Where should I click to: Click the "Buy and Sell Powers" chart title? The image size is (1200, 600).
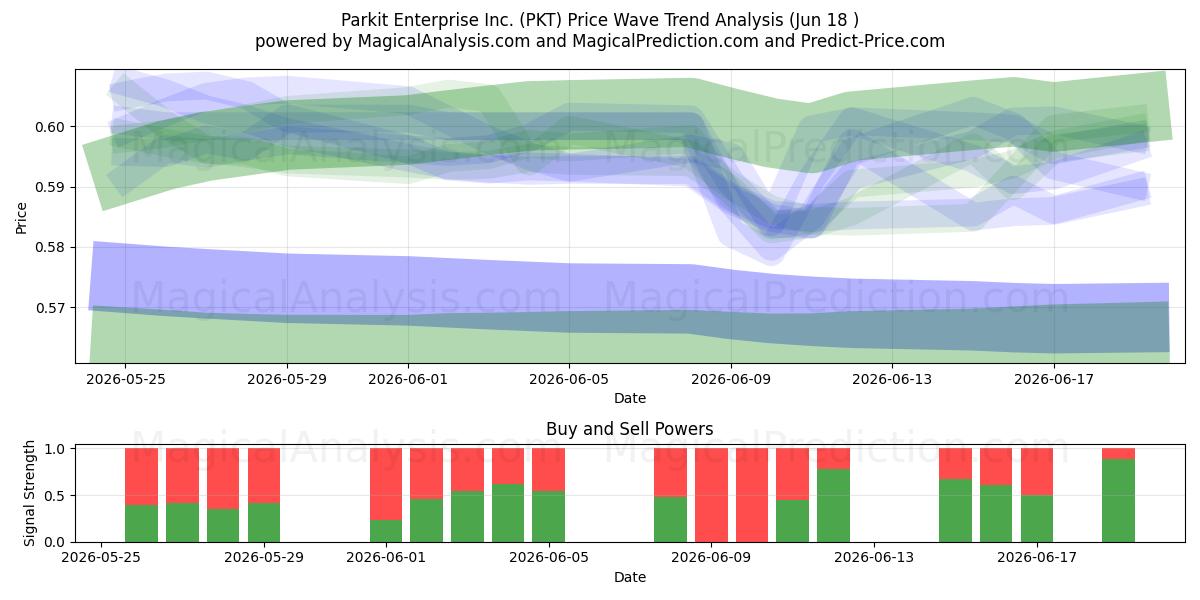point(630,429)
